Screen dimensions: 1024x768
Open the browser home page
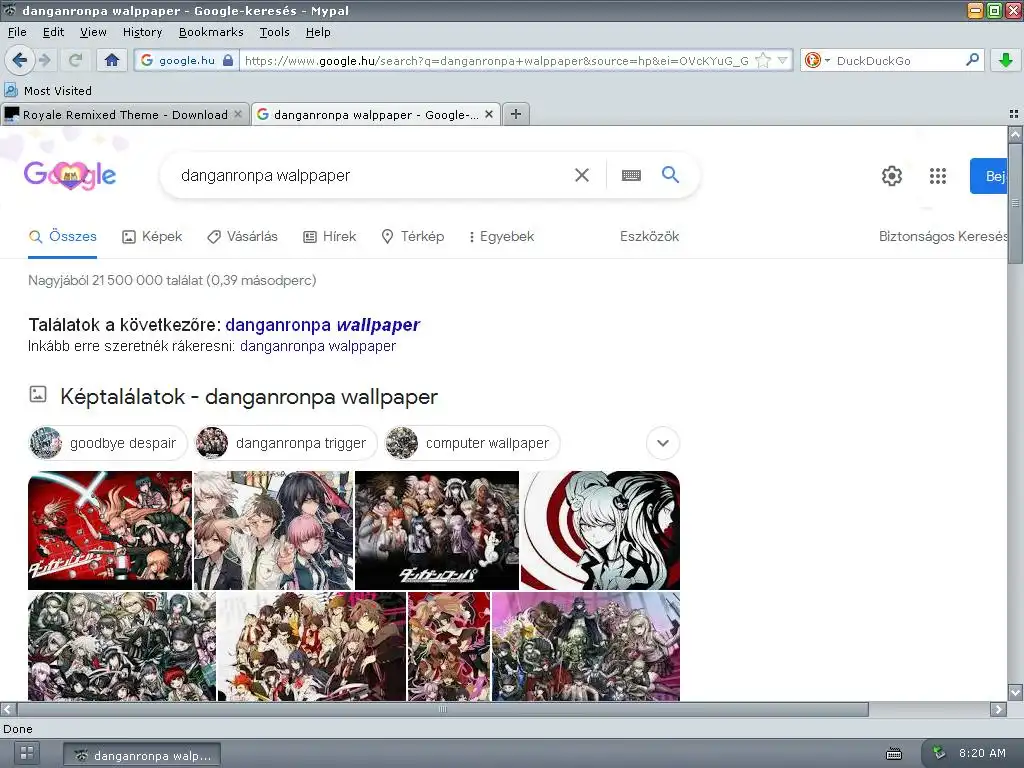point(112,61)
